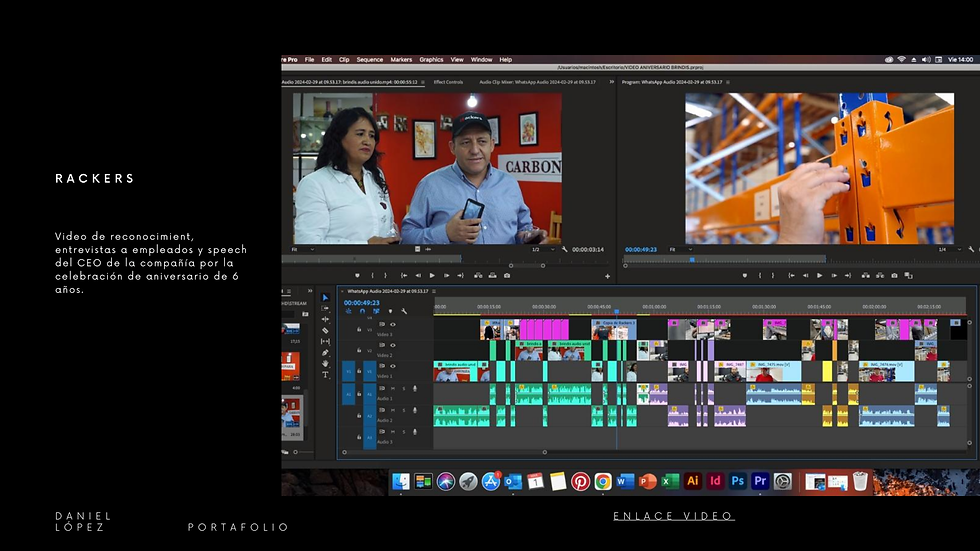
Task: Open the ENLACE VIDEO link
Action: click(674, 516)
